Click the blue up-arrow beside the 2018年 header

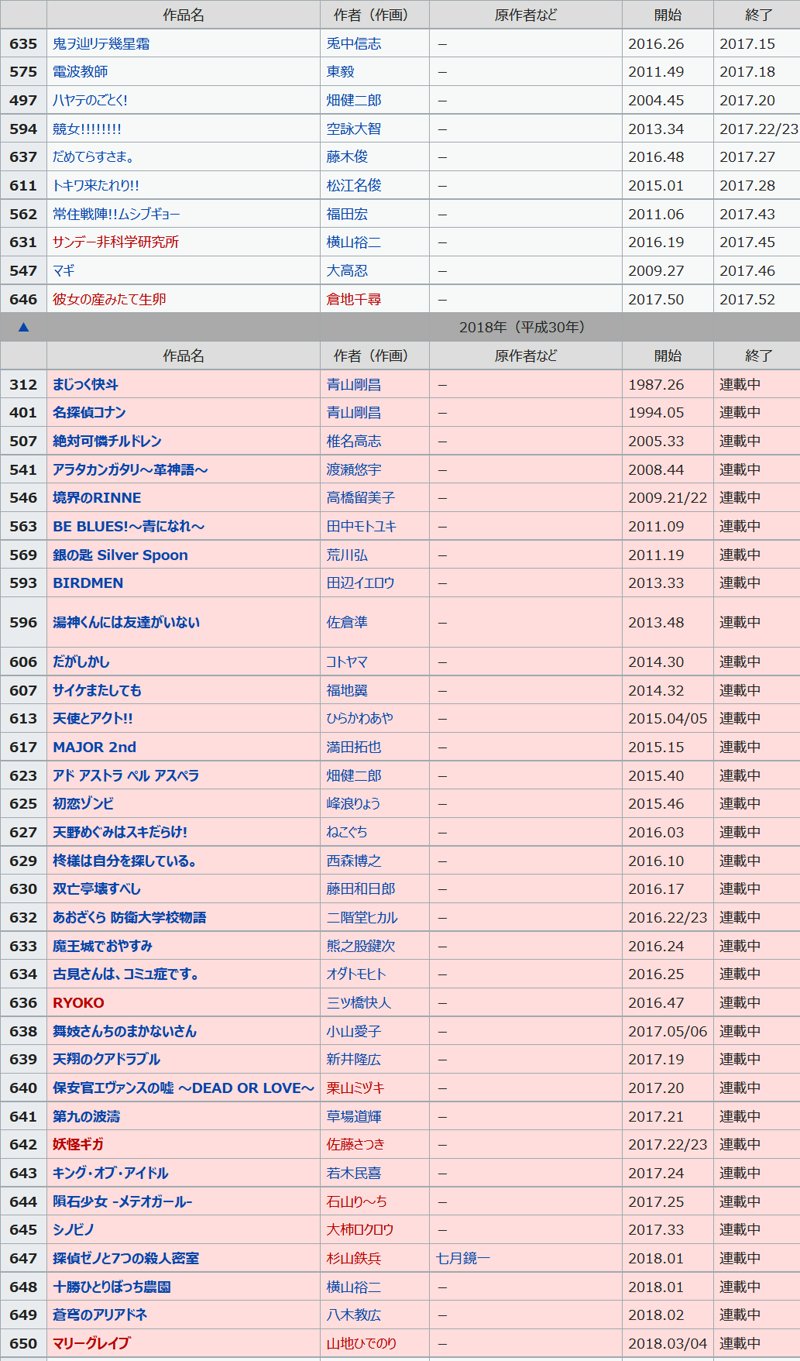23,327
